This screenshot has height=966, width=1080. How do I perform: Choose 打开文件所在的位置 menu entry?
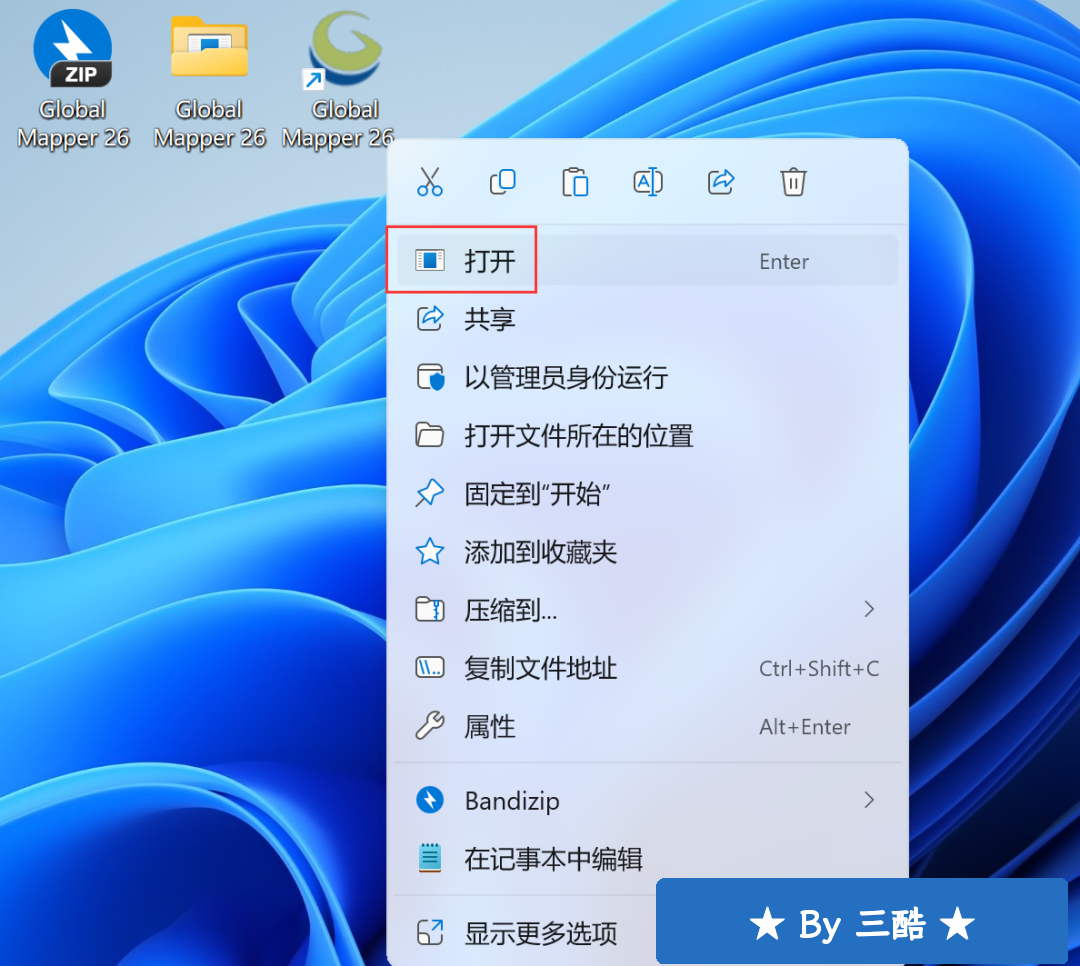[647, 435]
